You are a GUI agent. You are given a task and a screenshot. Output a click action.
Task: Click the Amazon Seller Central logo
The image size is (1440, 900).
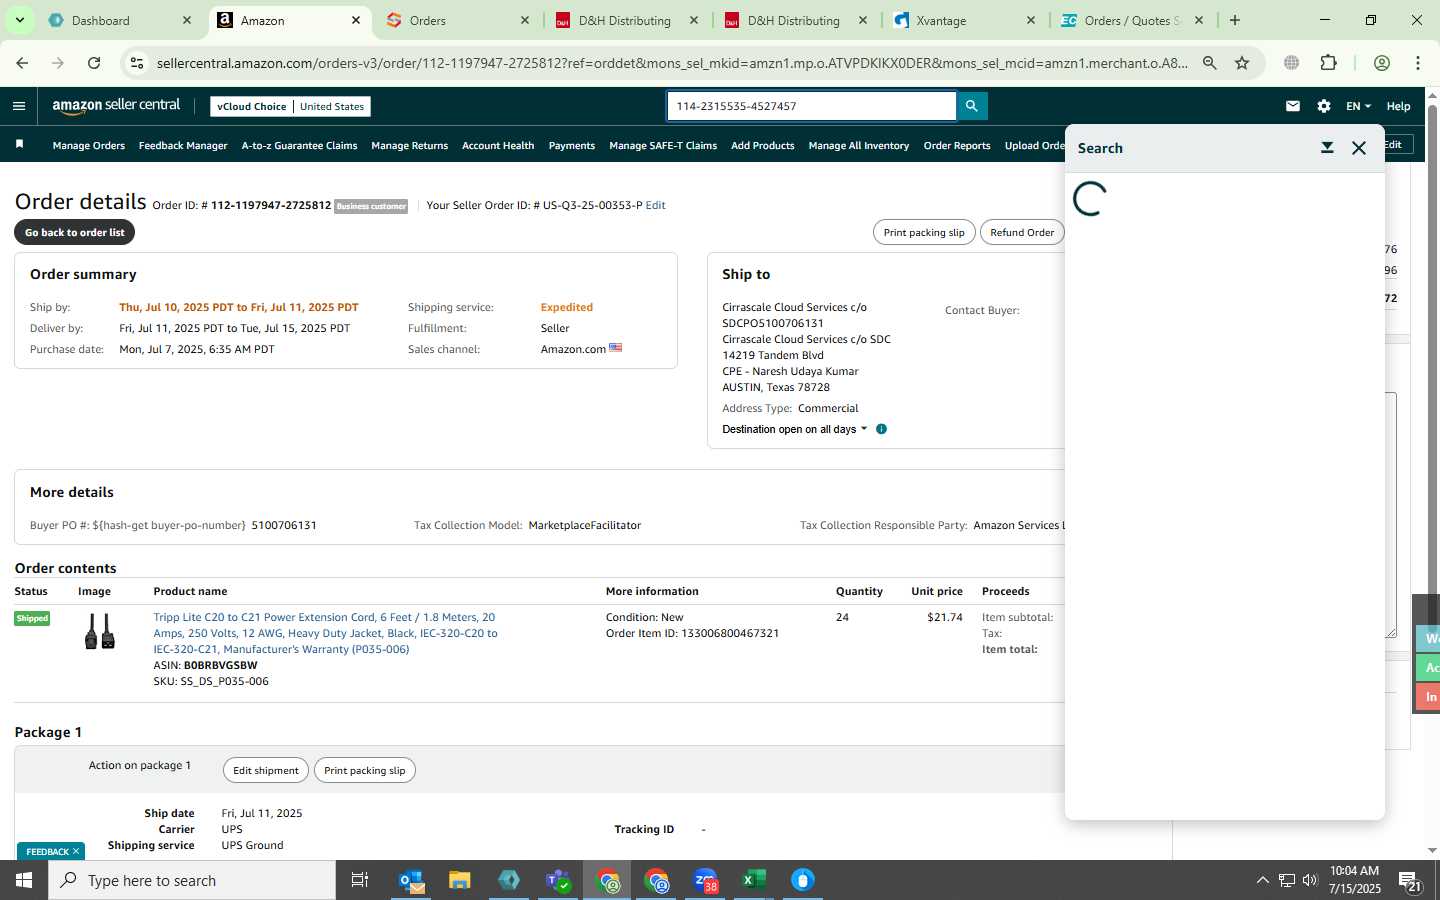tap(116, 106)
